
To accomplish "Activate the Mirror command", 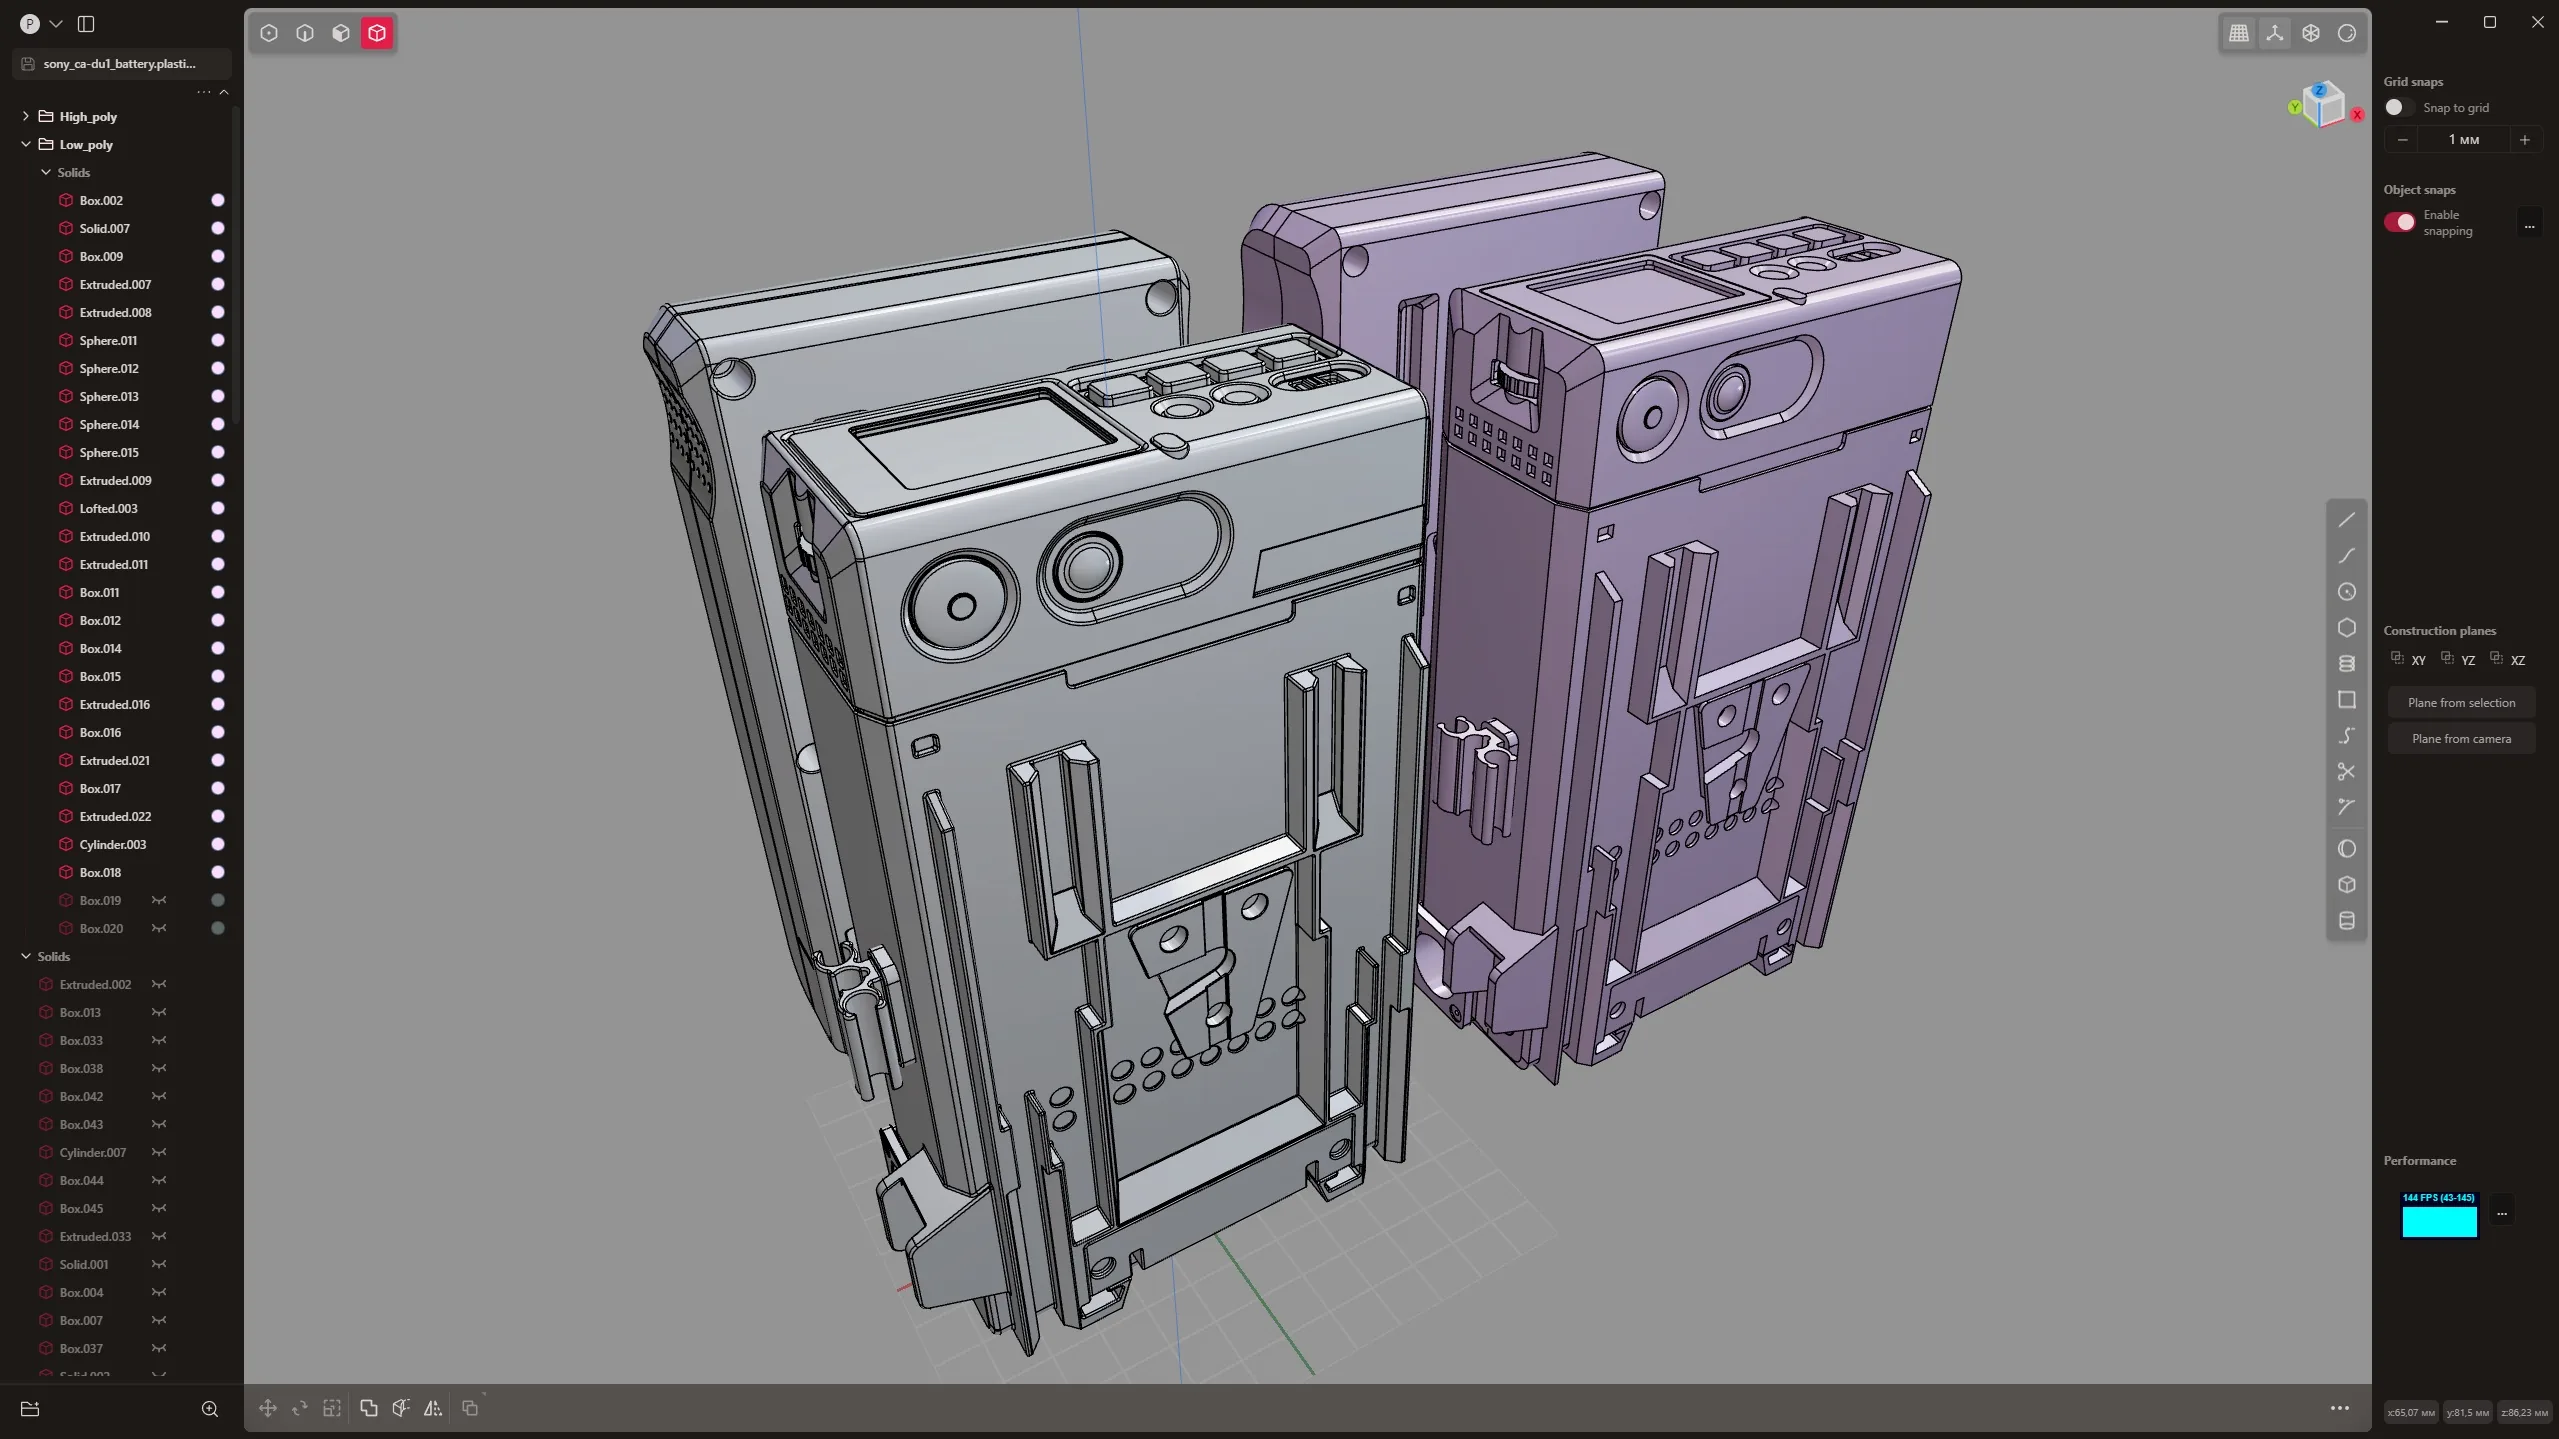I will 433,1408.
